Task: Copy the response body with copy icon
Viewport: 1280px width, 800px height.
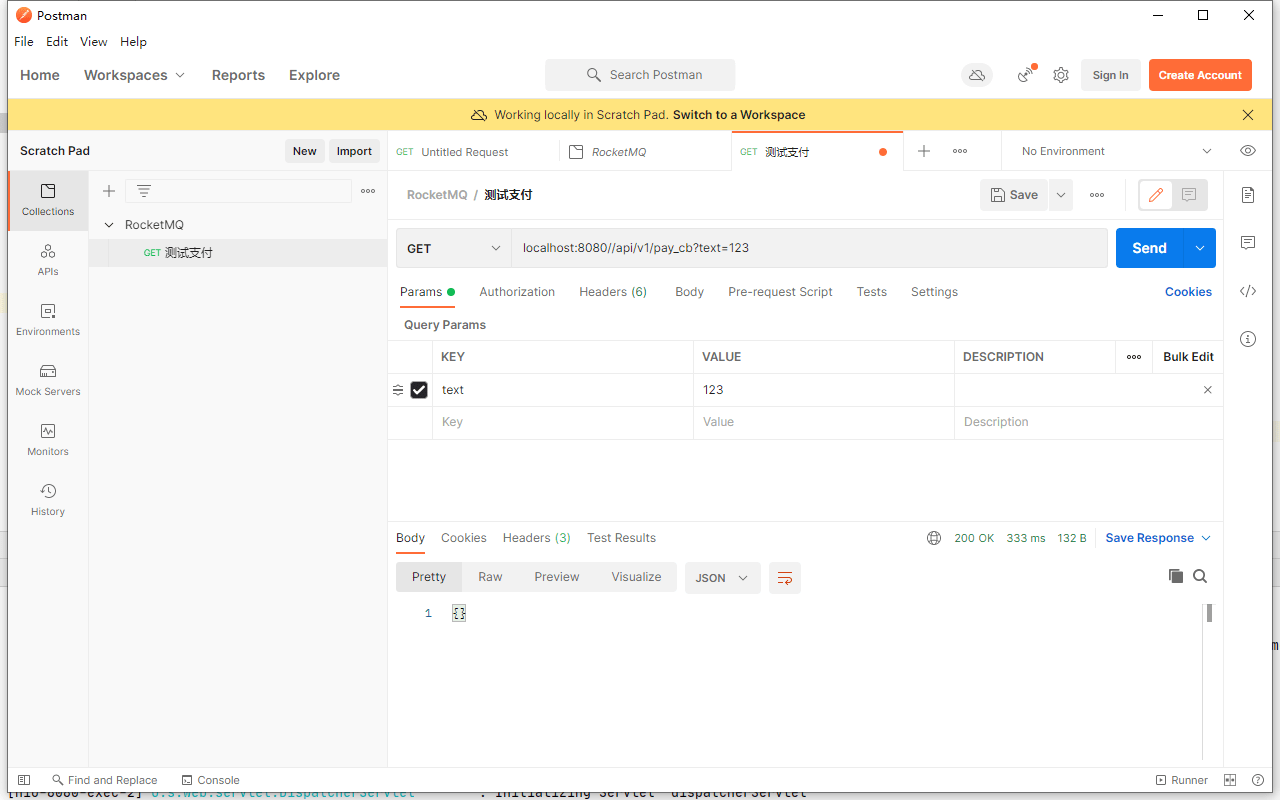Action: [x=1176, y=576]
